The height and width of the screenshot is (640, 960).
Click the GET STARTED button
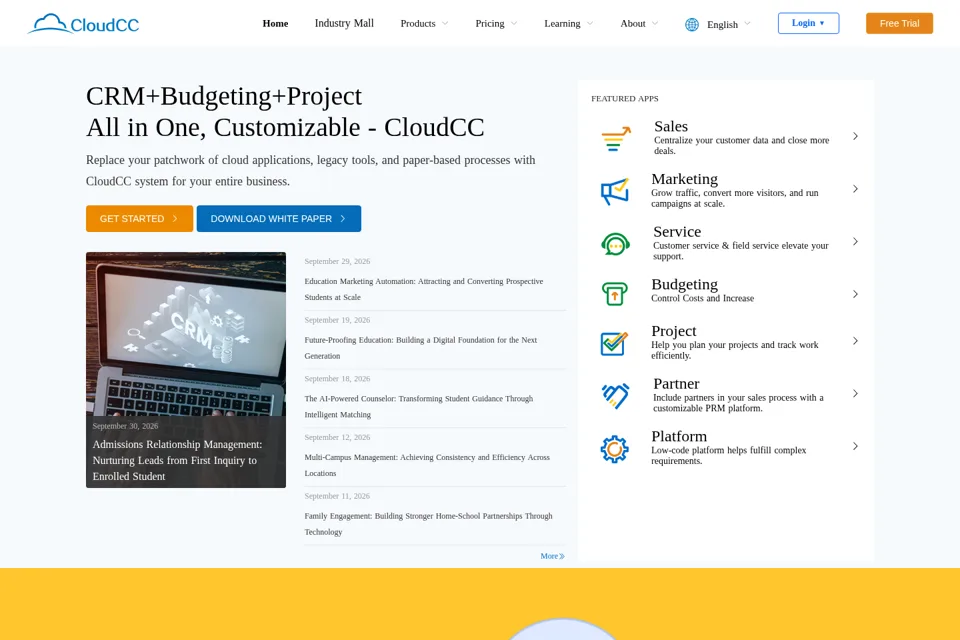coord(140,219)
